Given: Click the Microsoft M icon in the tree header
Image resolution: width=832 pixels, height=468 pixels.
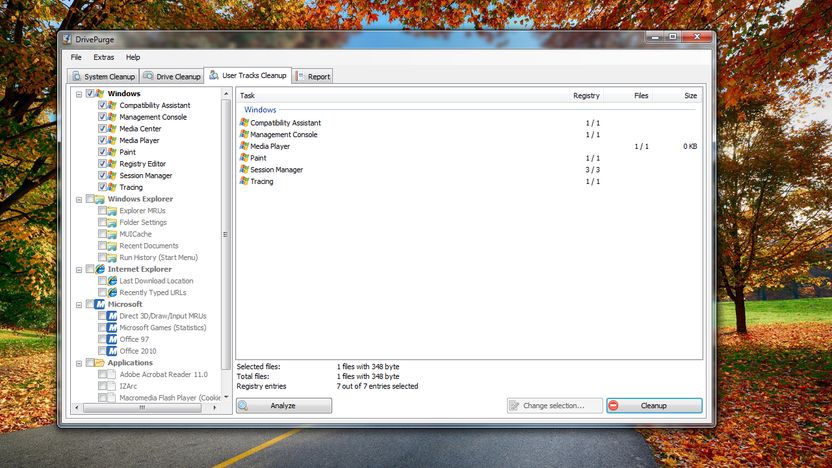Looking at the screenshot, I should tap(100, 304).
